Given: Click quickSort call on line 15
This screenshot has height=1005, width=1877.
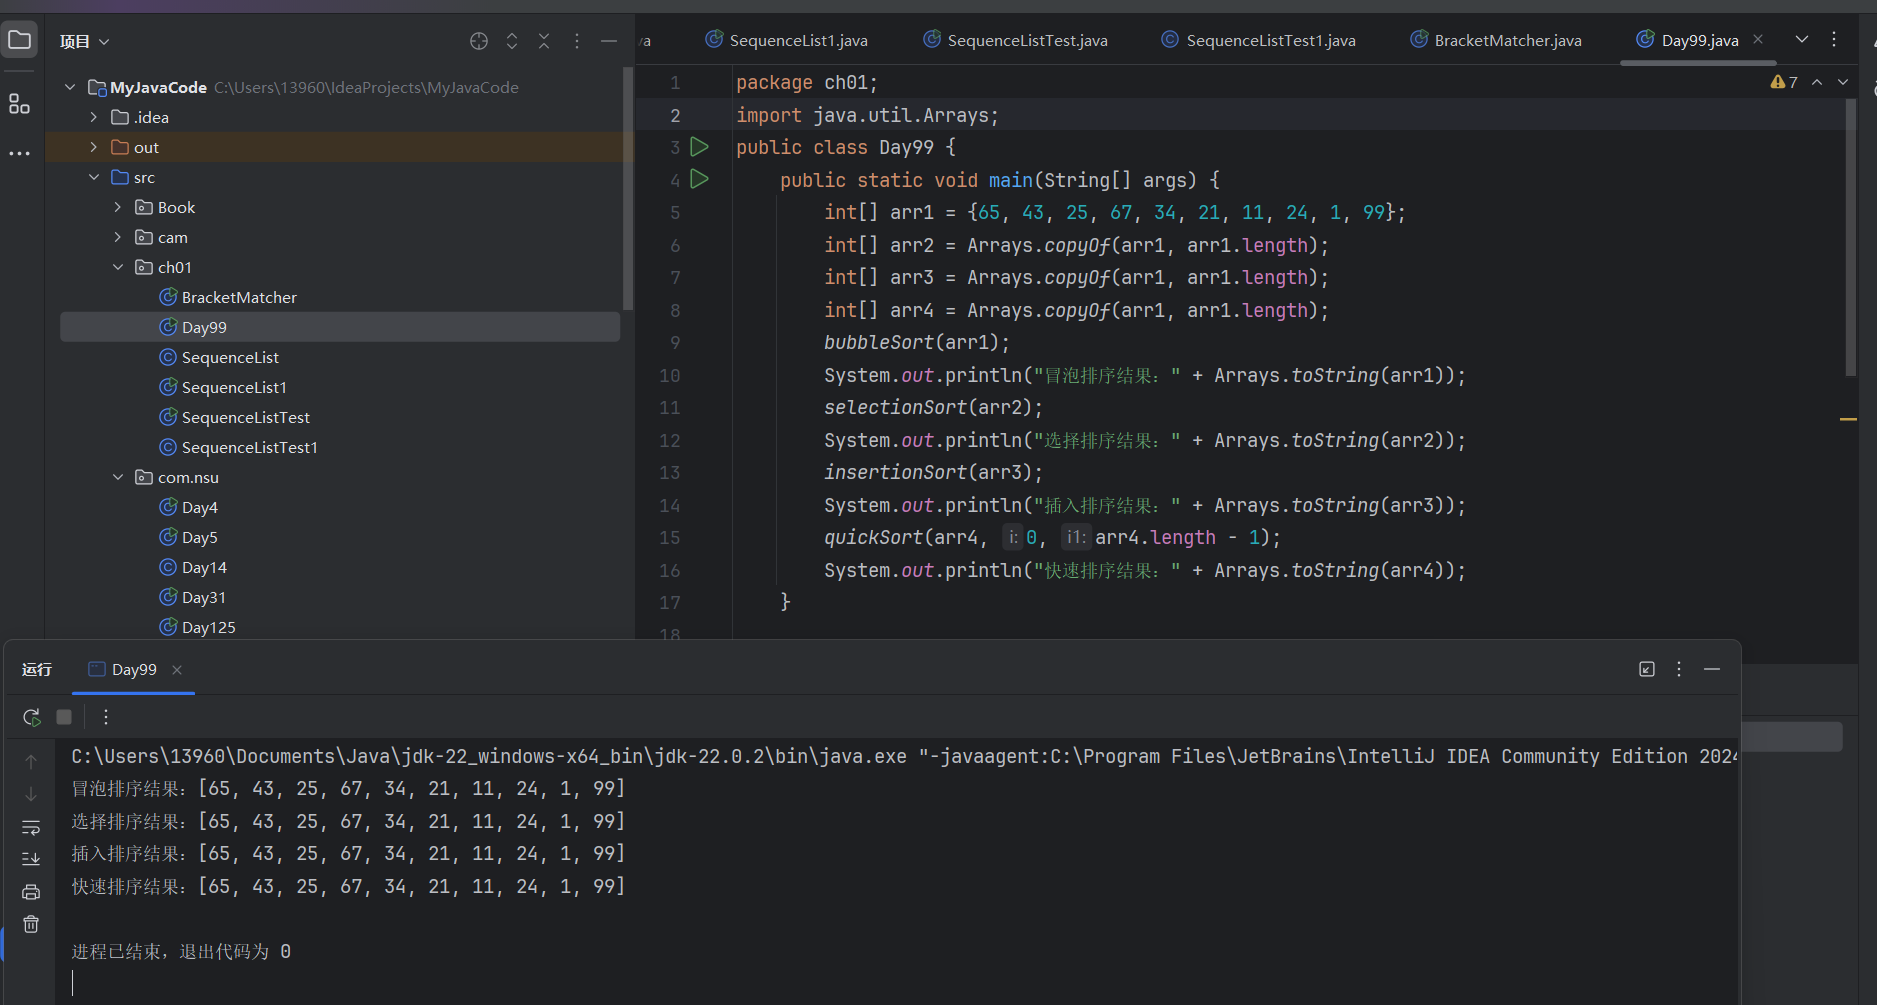Looking at the screenshot, I should tap(1052, 537).
